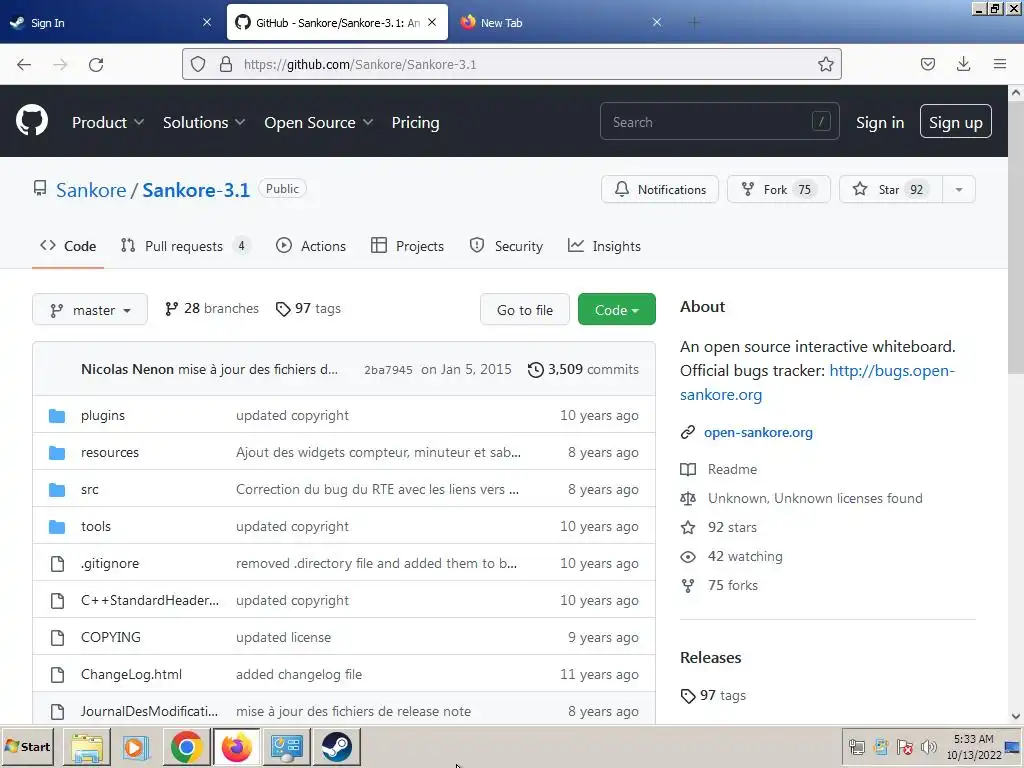Image resolution: width=1024 pixels, height=768 pixels.
Task: Open Firefox downloads icon
Action: click(963, 64)
